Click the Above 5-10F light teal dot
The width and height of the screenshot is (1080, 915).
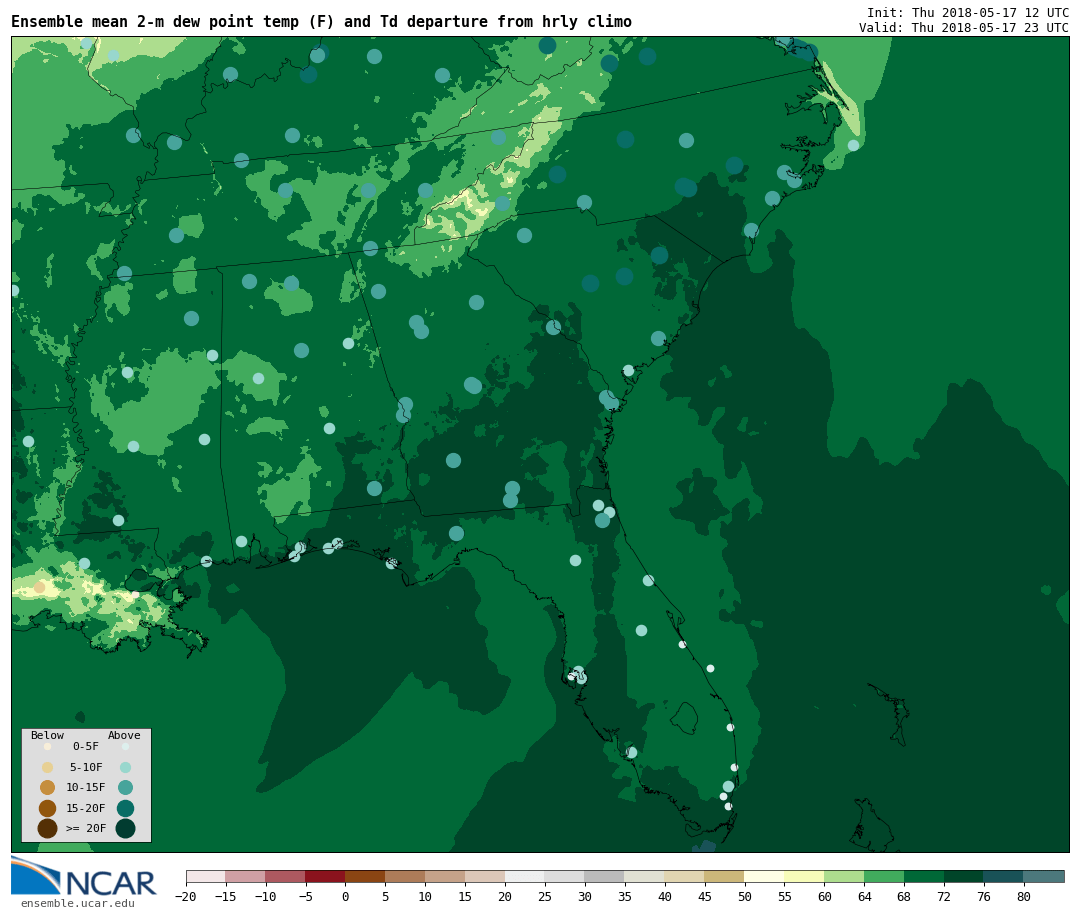125,768
